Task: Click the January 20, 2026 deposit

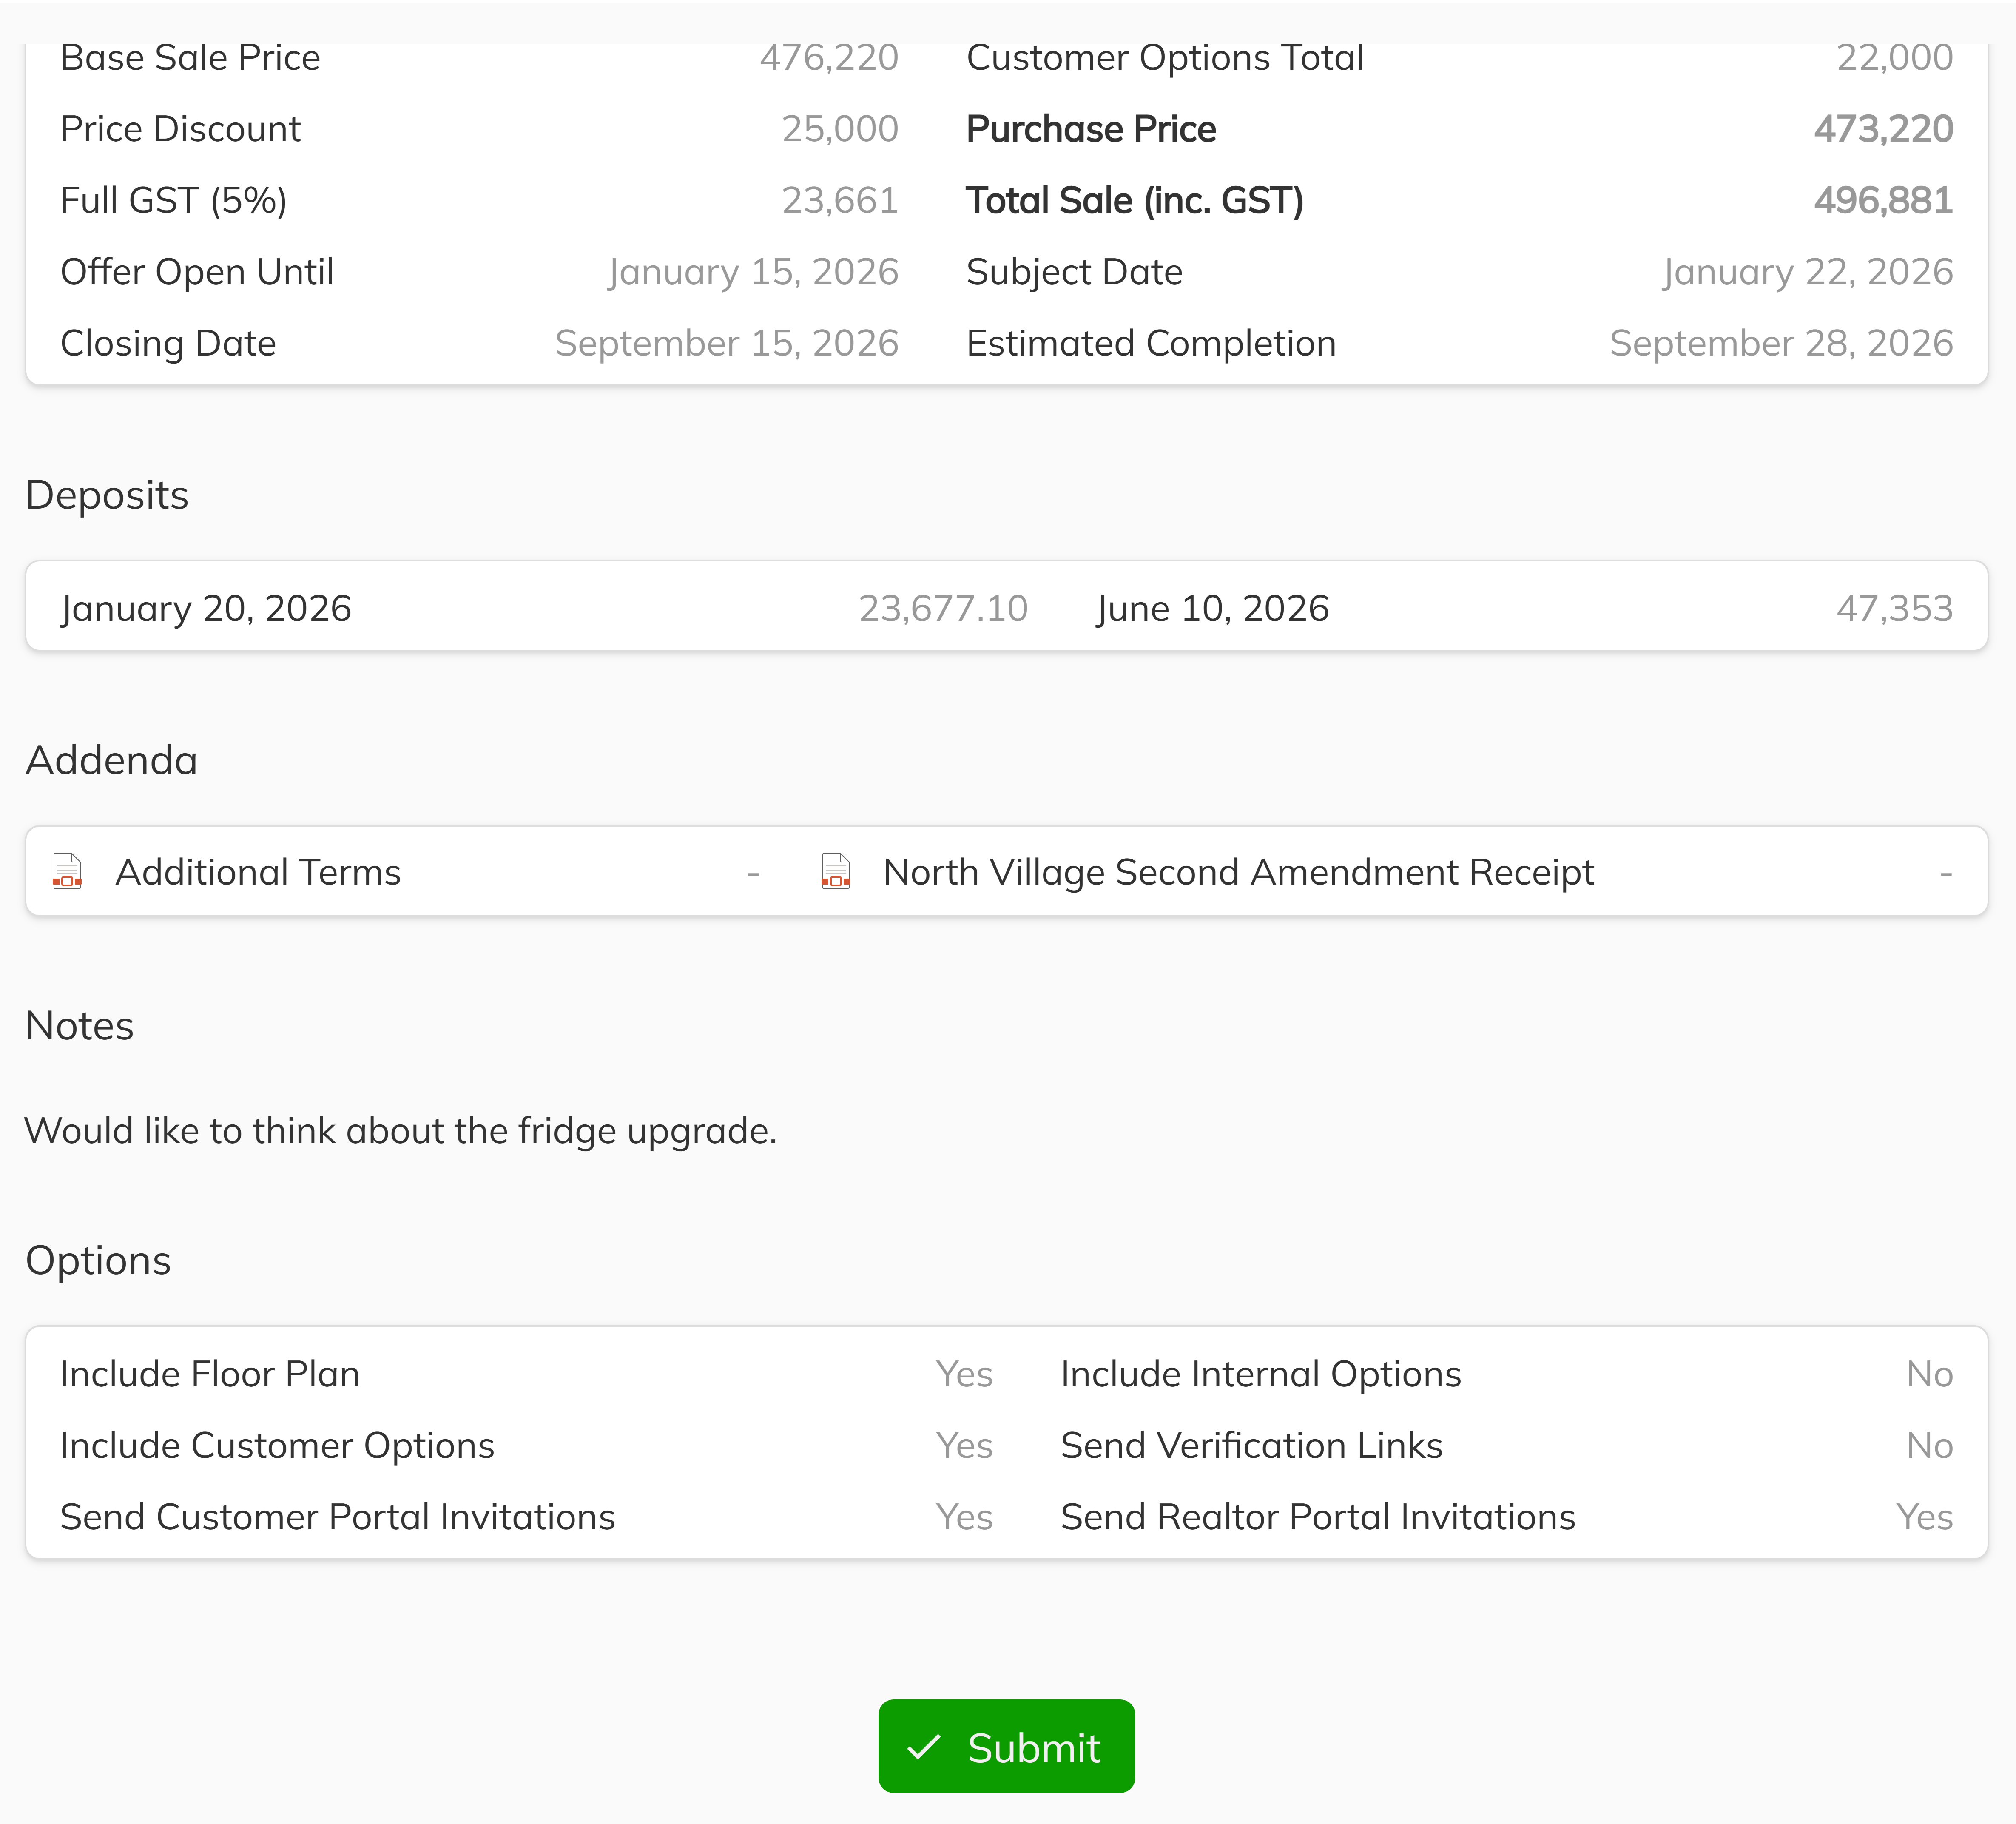Action: 206,608
